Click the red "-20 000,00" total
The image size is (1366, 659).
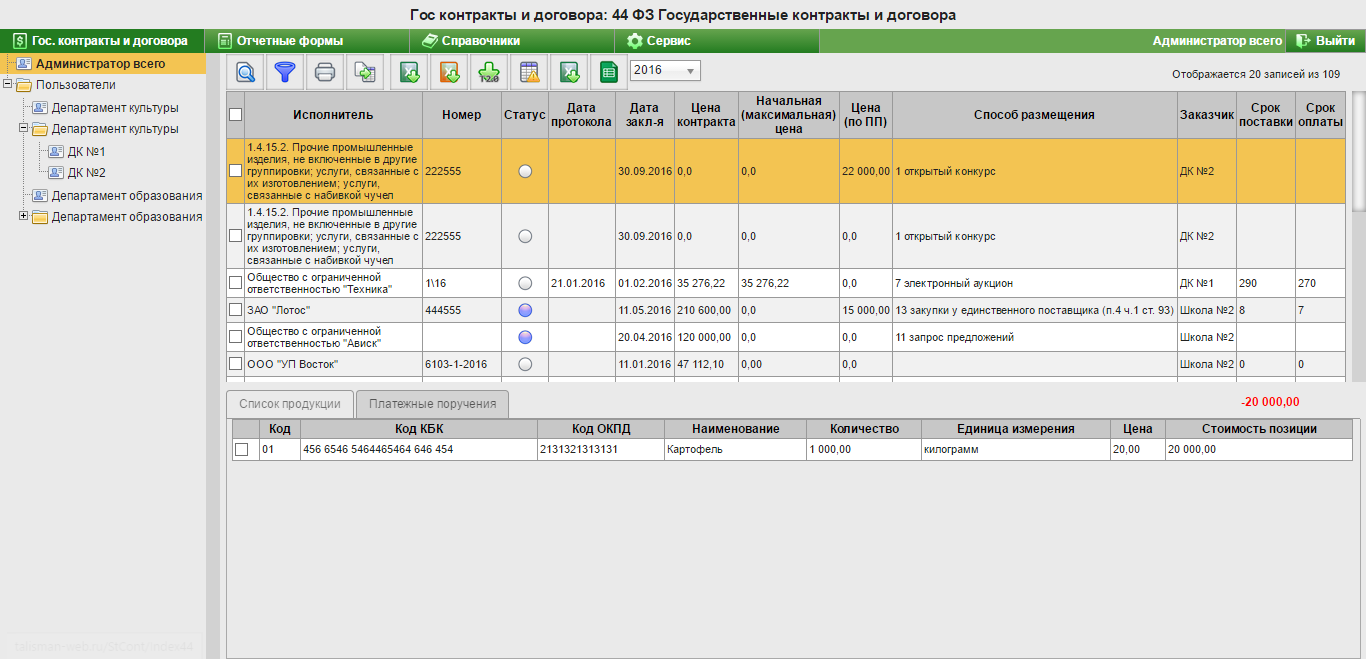click(1270, 402)
